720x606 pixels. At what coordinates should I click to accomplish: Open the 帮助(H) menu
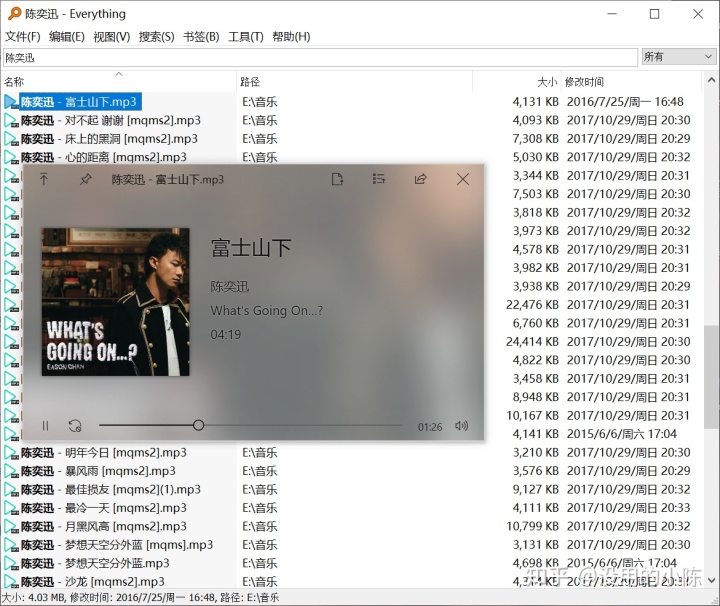291,37
